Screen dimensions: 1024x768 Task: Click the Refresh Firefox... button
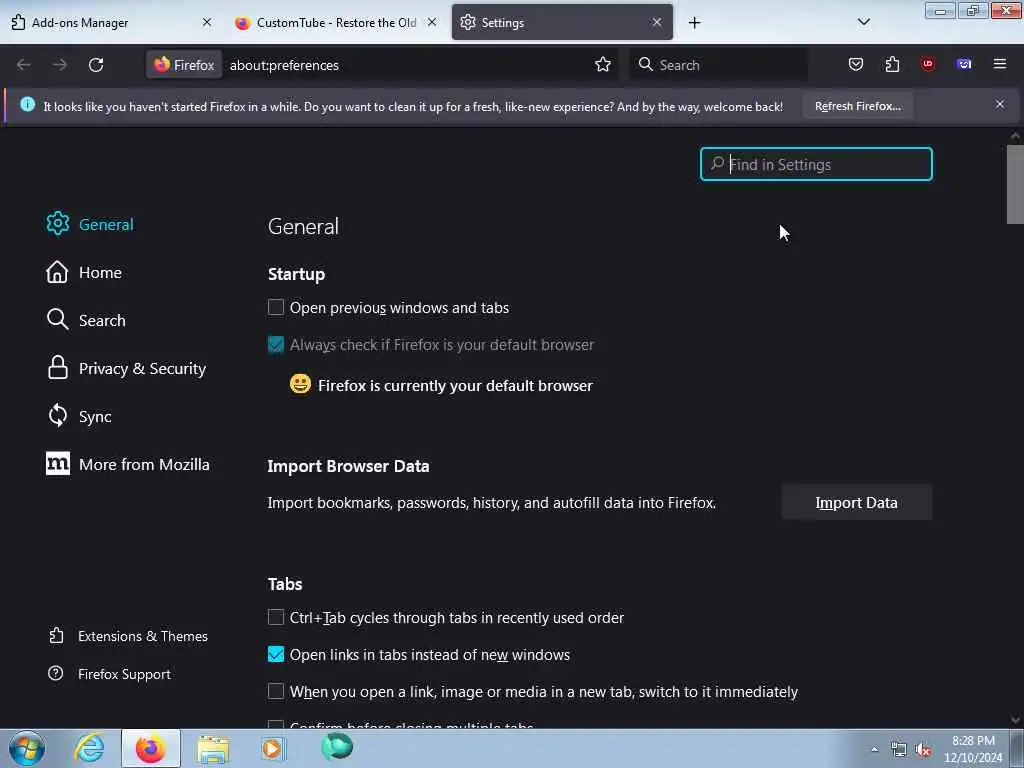point(857,106)
